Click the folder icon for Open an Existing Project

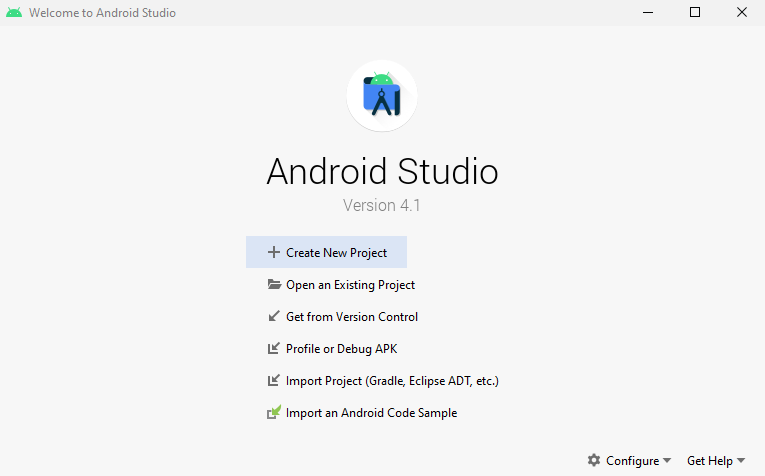click(274, 284)
